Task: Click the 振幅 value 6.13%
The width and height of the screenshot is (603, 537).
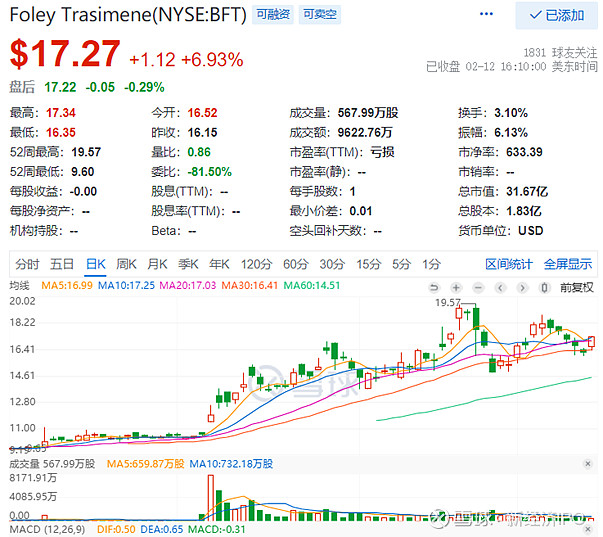Action: point(511,132)
